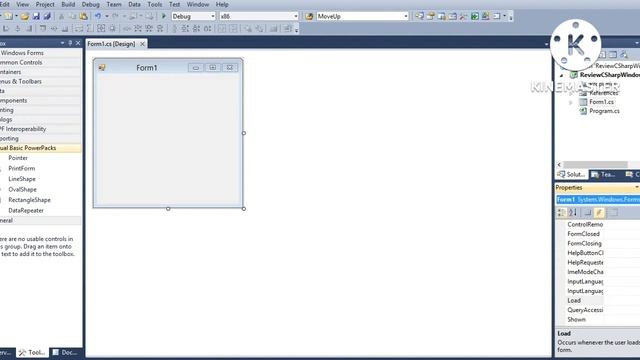Click the Open File folder icon in toolbar

[x=24, y=16]
